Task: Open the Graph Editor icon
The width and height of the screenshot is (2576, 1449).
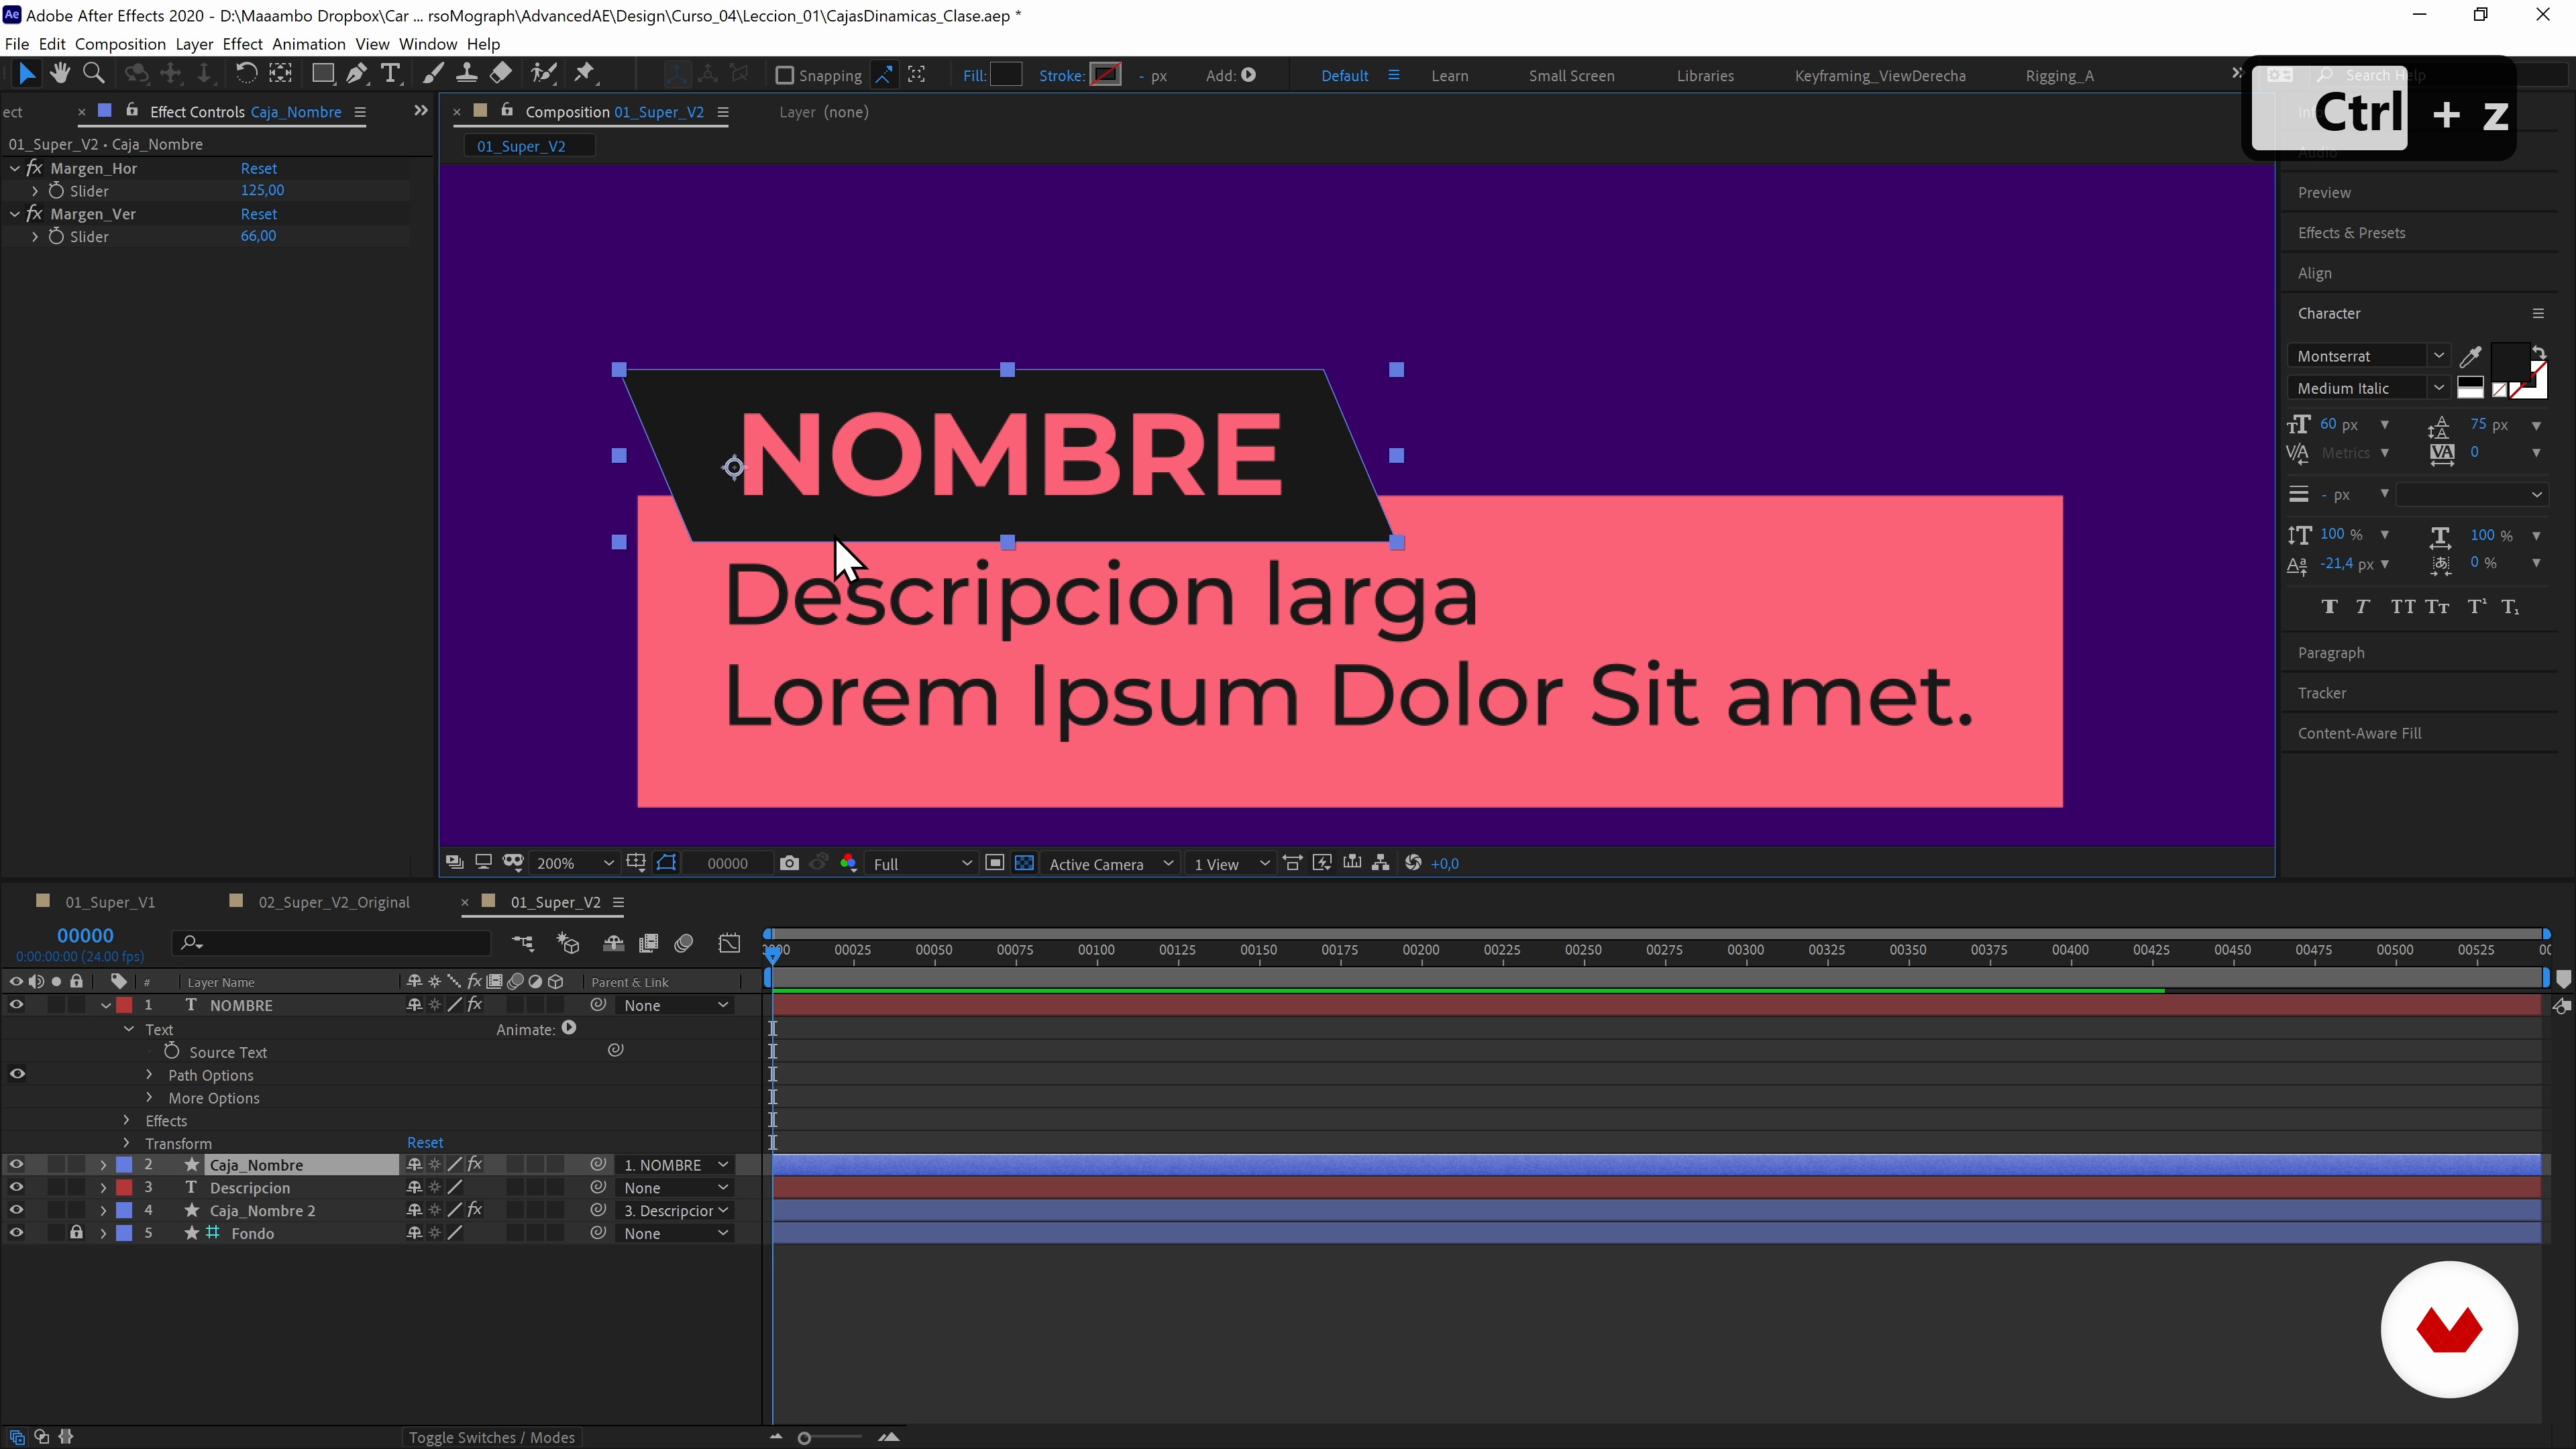Action: (730, 943)
